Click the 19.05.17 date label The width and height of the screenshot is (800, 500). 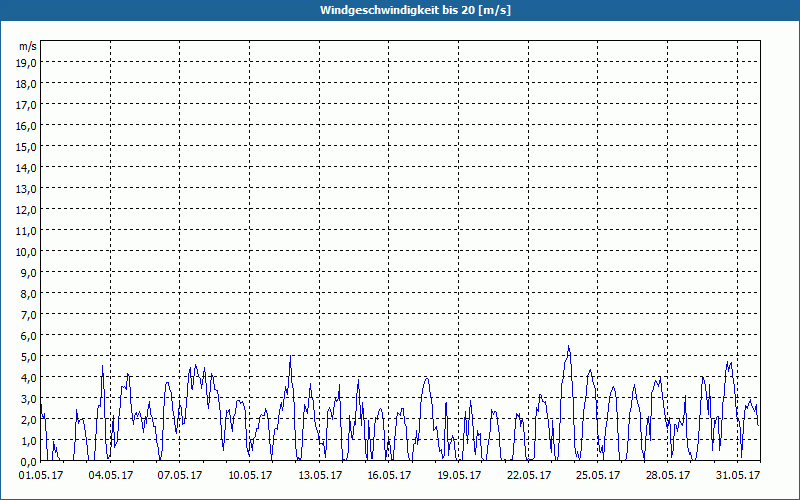pos(459,476)
